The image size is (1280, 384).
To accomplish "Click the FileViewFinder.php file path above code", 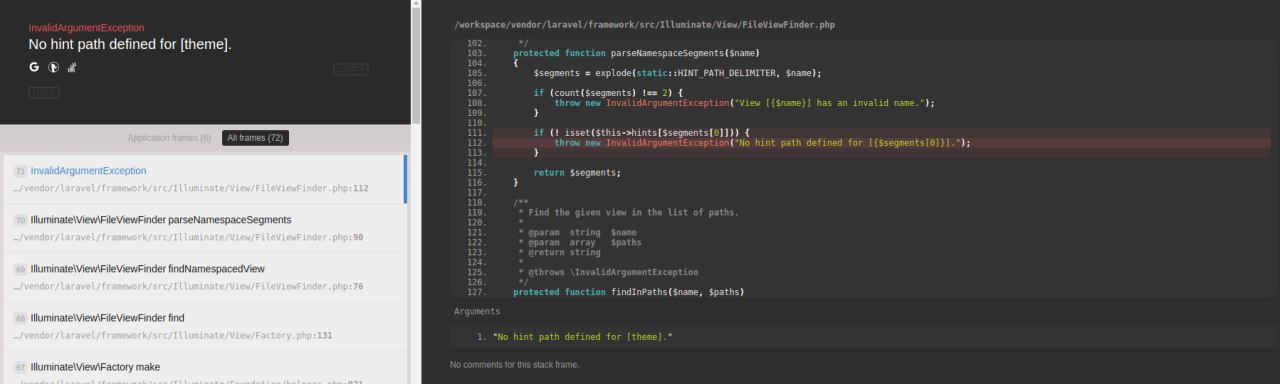I will 644,24.
